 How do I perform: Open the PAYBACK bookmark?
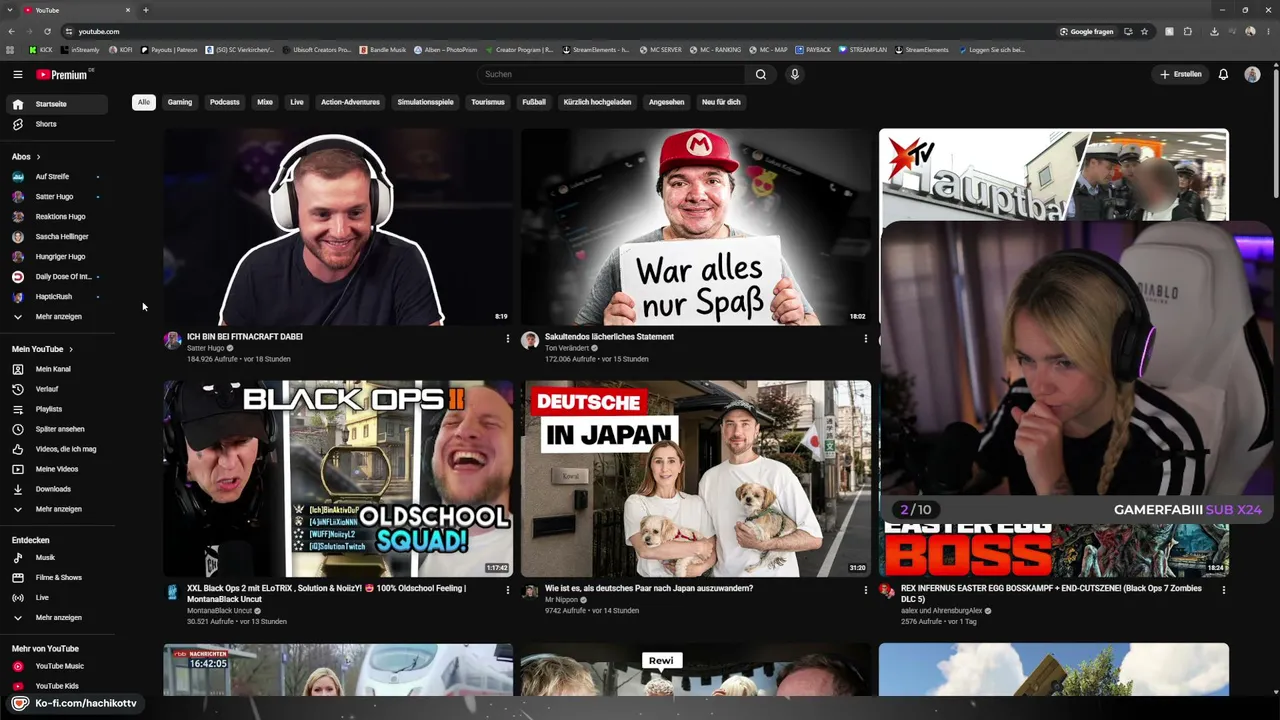coord(813,50)
